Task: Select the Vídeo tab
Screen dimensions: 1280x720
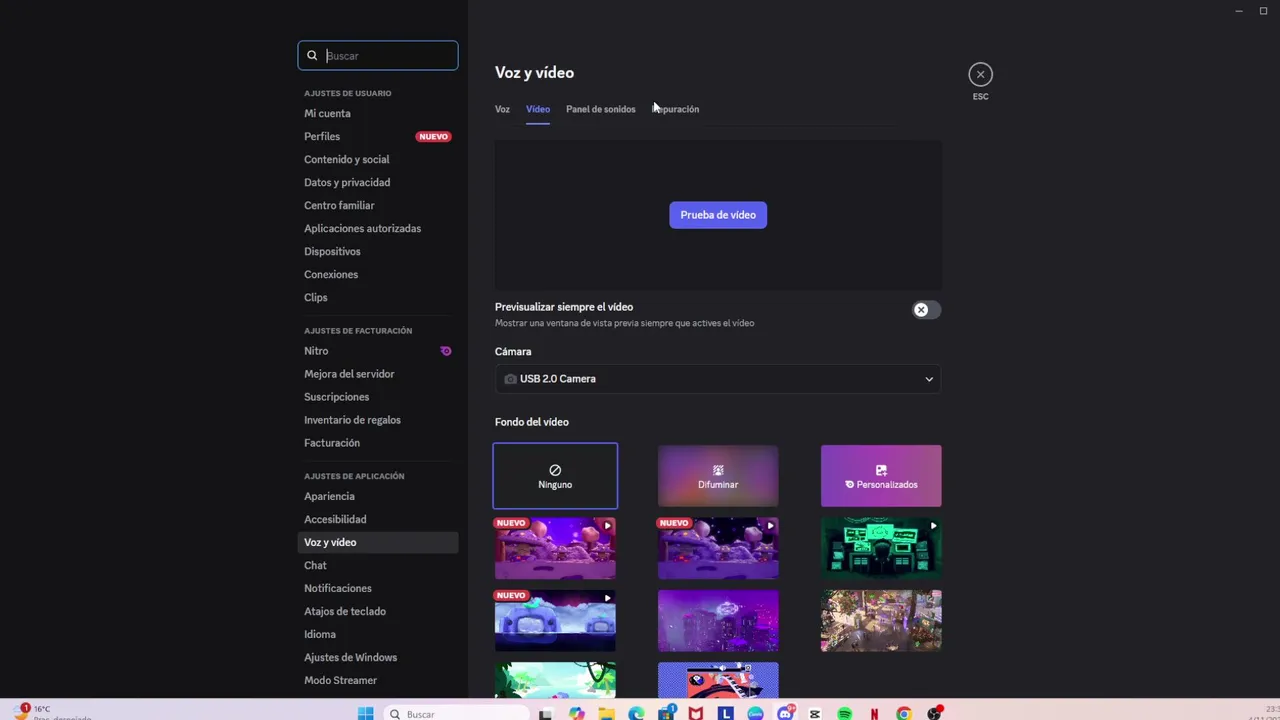Action: click(538, 109)
